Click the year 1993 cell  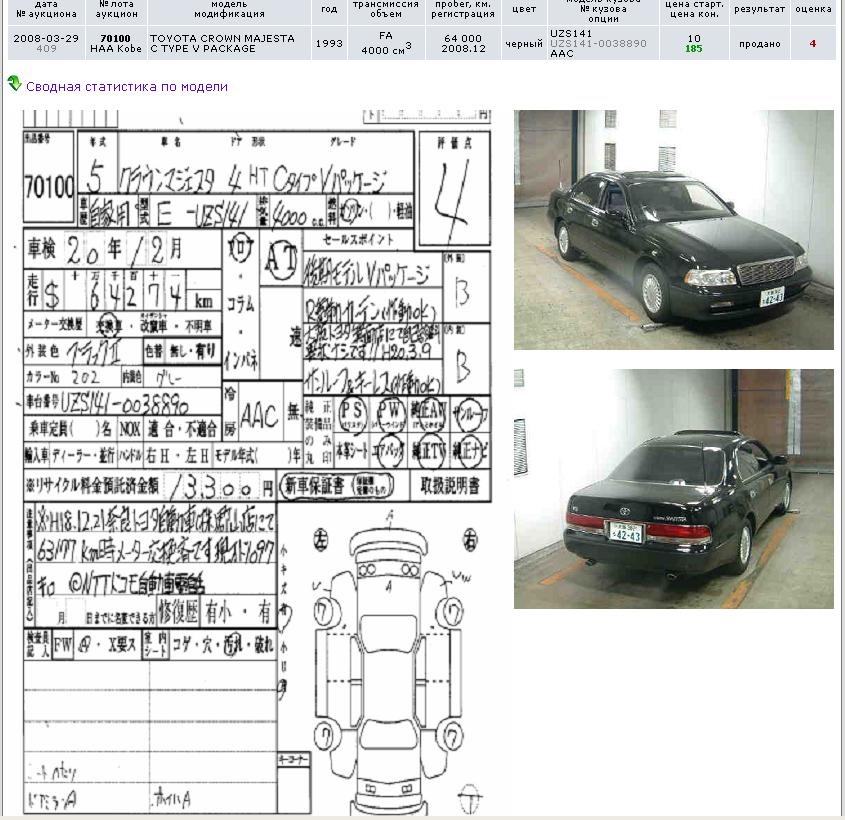pos(329,44)
